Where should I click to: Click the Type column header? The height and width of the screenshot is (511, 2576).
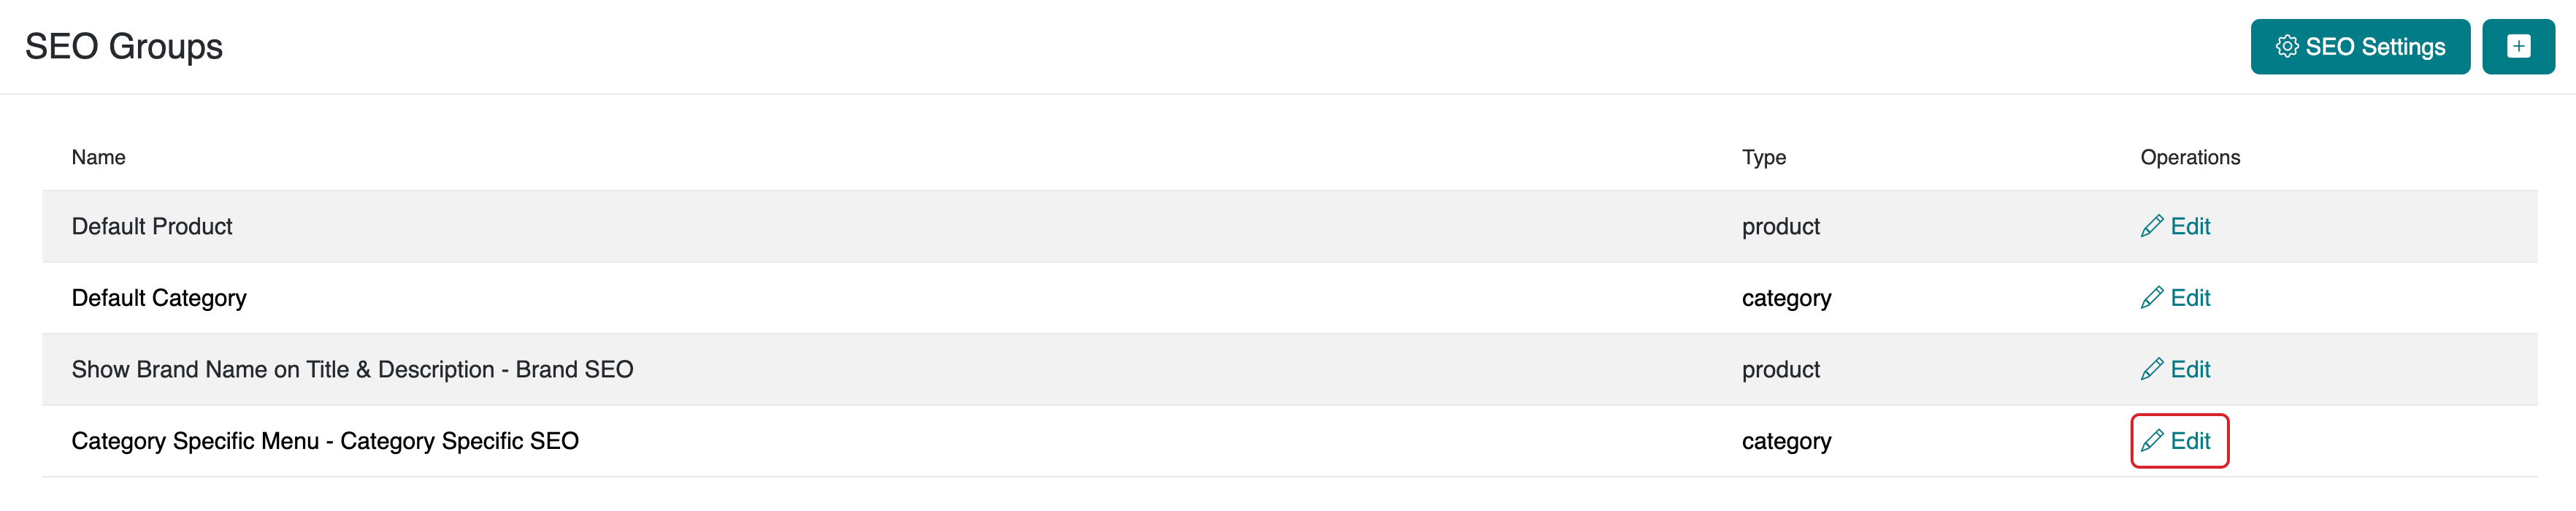coord(1763,157)
